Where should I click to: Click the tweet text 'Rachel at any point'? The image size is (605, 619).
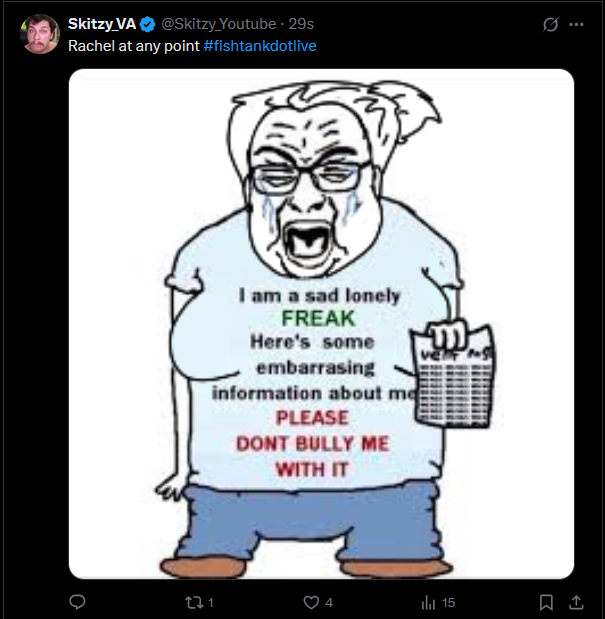pos(134,46)
